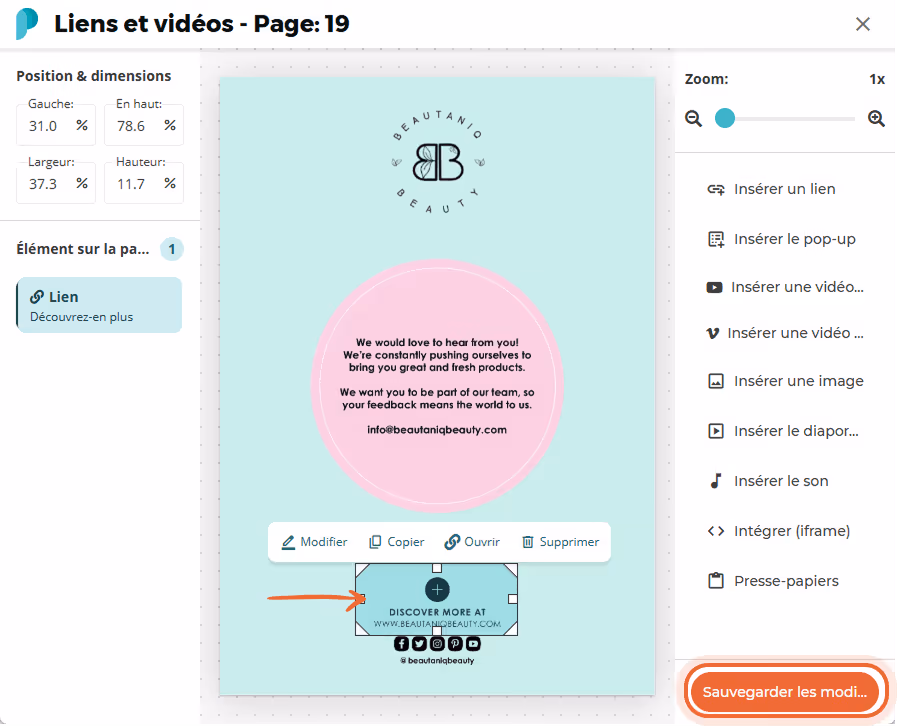Save changes with Sauvegarder les modifications button
Viewport: 897px width, 726px height.
coord(785,692)
